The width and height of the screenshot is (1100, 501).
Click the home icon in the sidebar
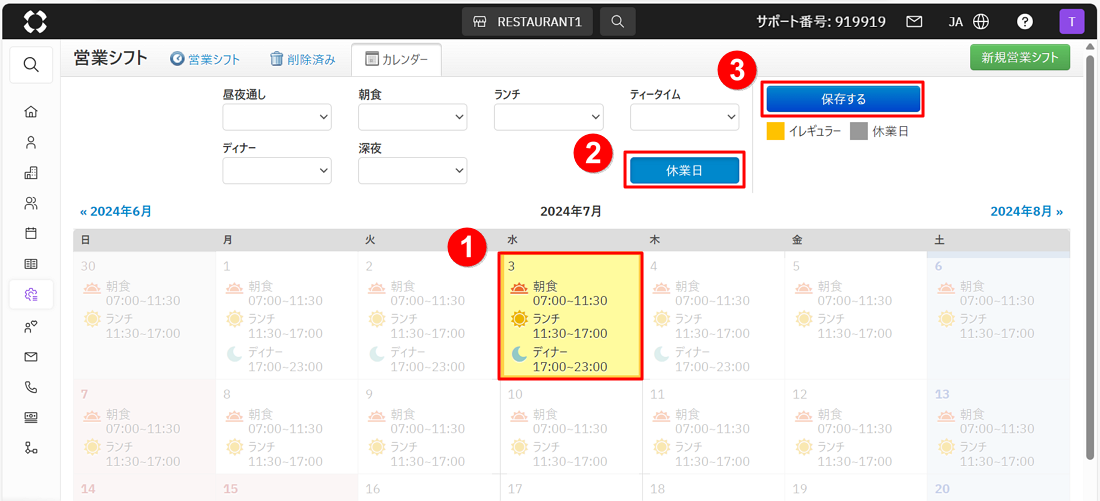click(x=31, y=112)
